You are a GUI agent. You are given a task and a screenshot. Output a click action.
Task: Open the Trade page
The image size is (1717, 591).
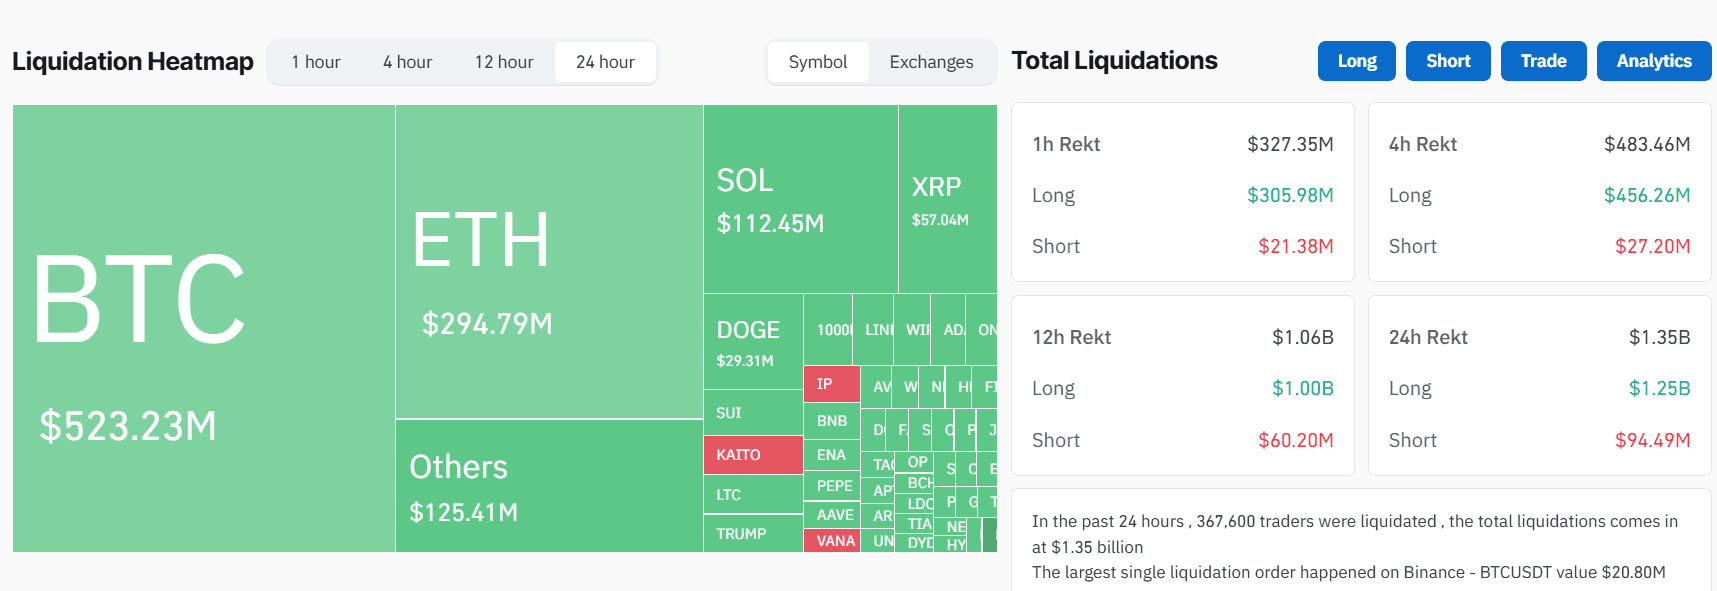1543,60
